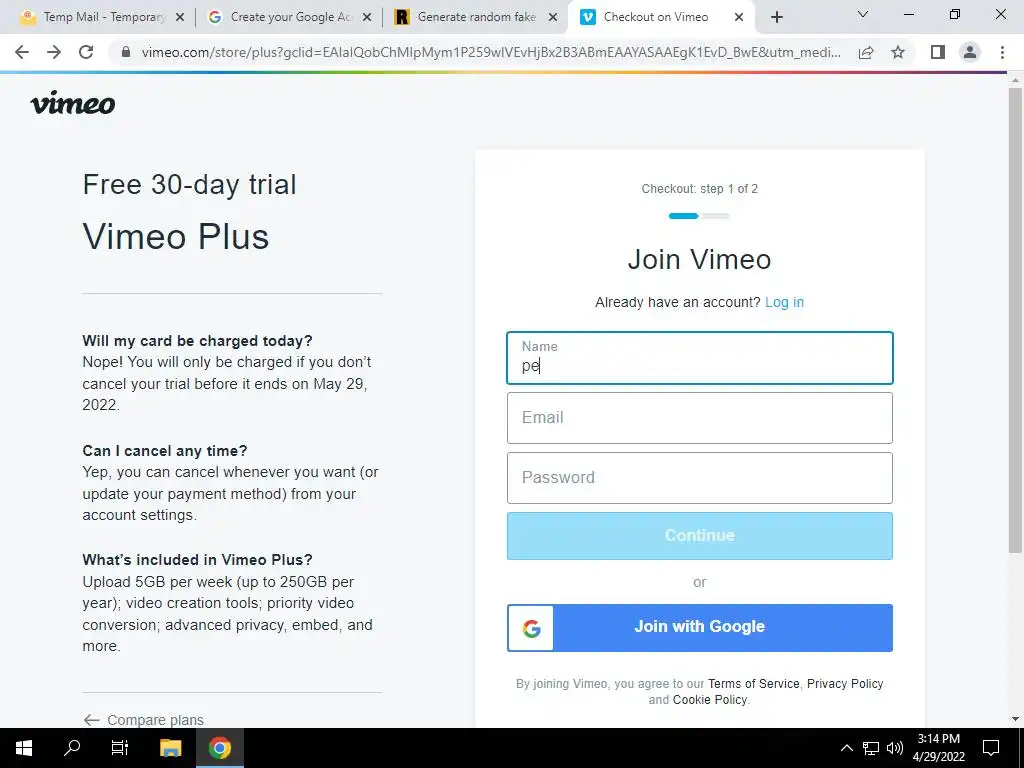Follow the Log in link

point(784,302)
